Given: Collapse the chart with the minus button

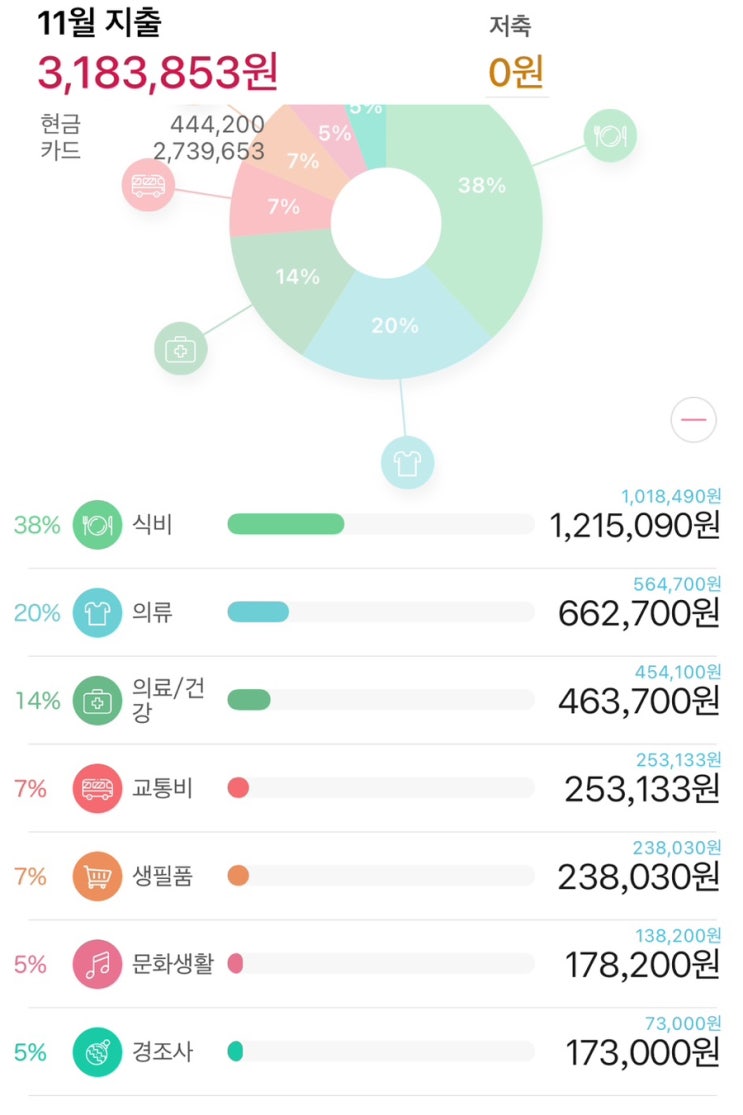Looking at the screenshot, I should click(x=693, y=420).
